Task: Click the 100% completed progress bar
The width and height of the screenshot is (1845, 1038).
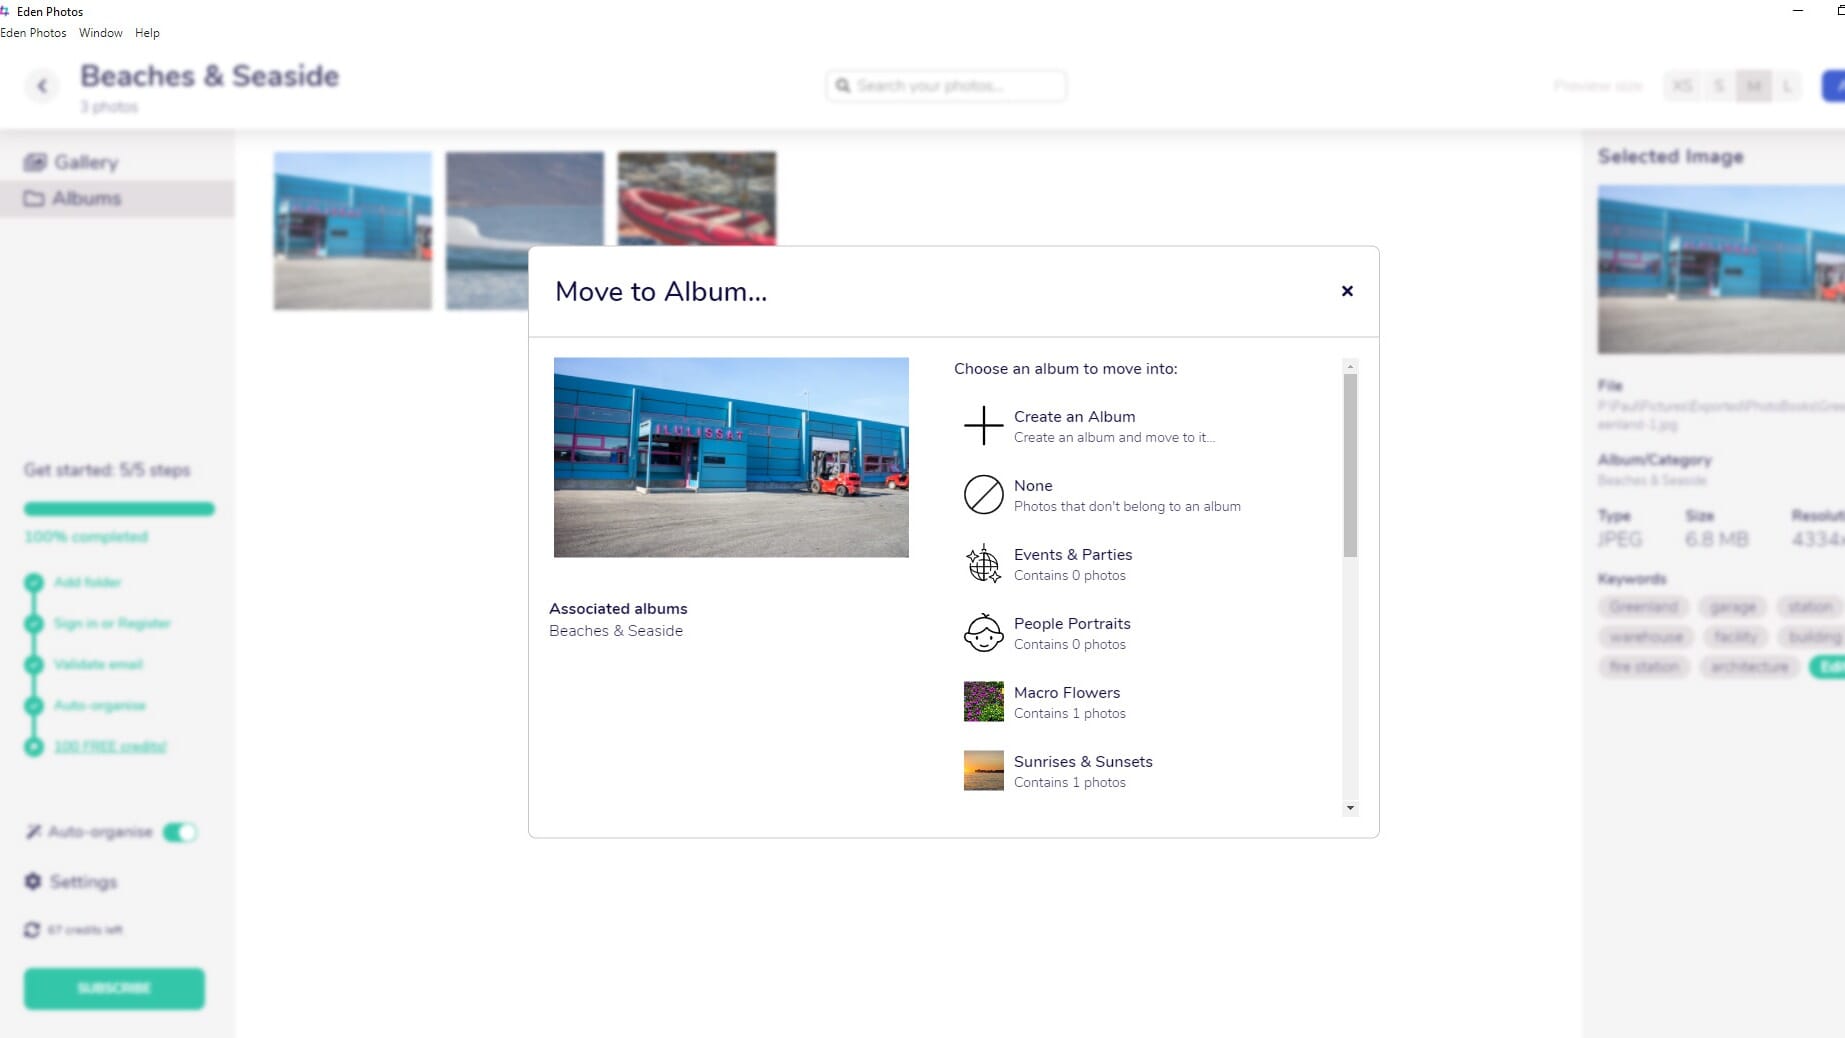Action: click(118, 509)
